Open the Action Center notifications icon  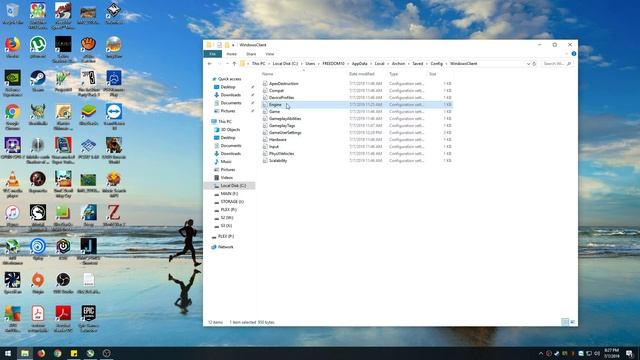pyautogui.click(x=629, y=353)
